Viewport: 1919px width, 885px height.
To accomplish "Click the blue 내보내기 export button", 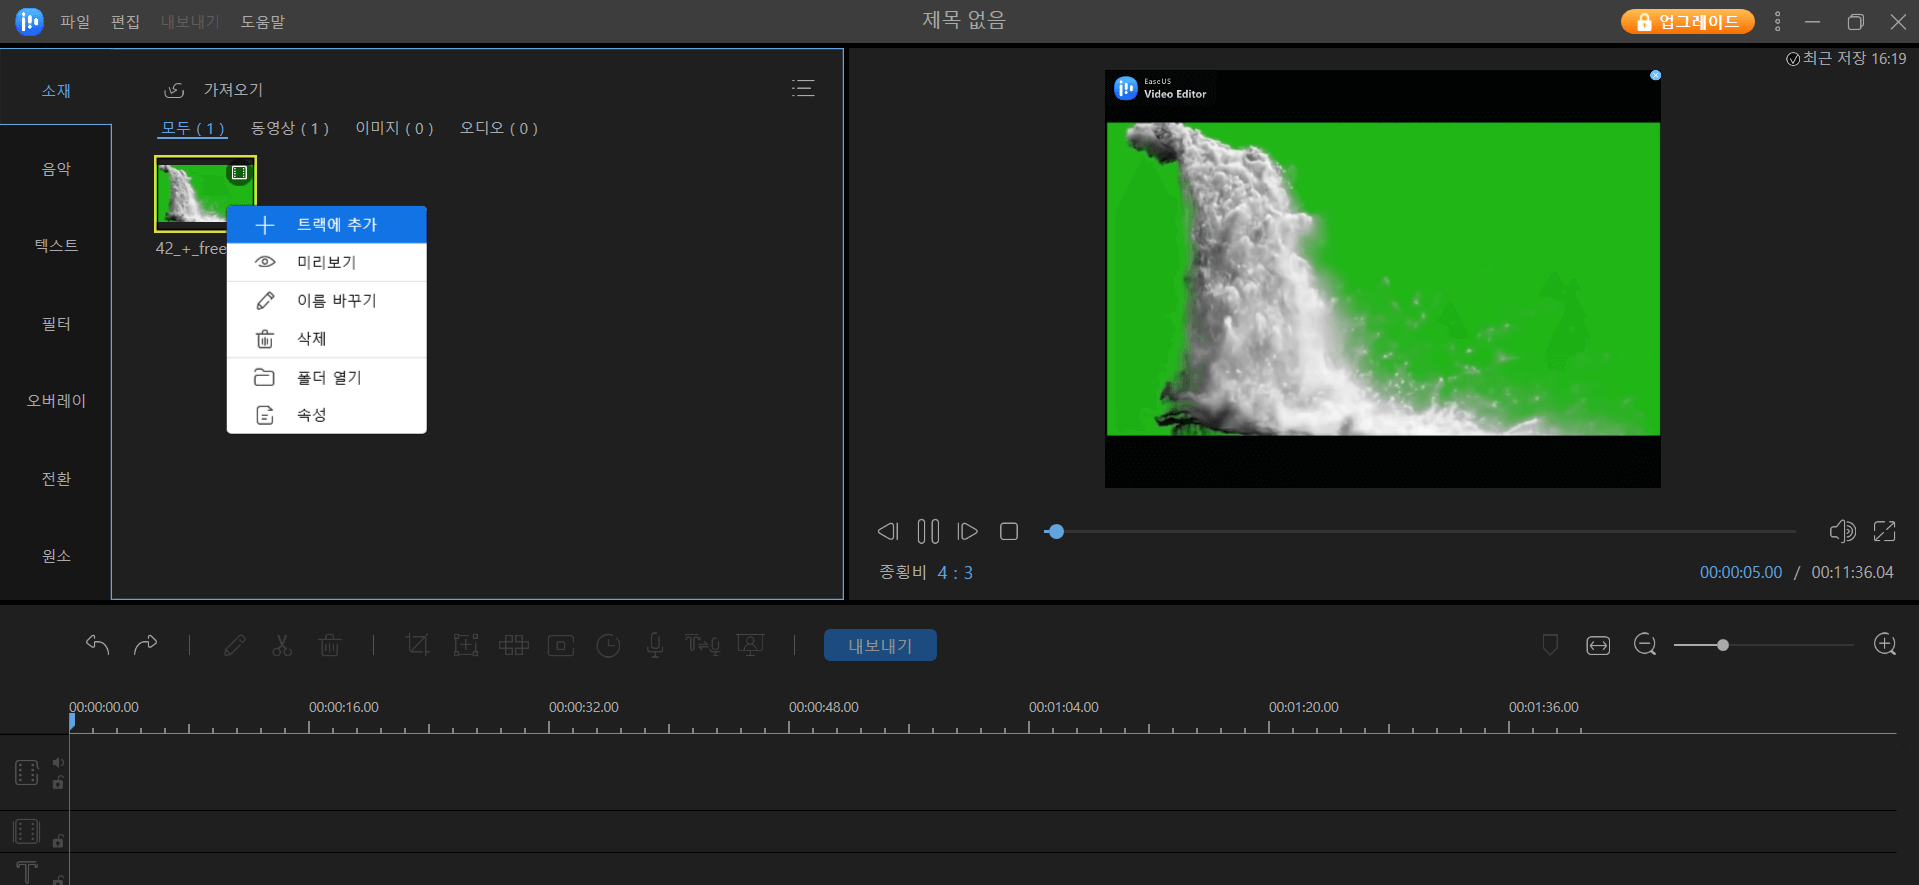I will click(x=880, y=646).
